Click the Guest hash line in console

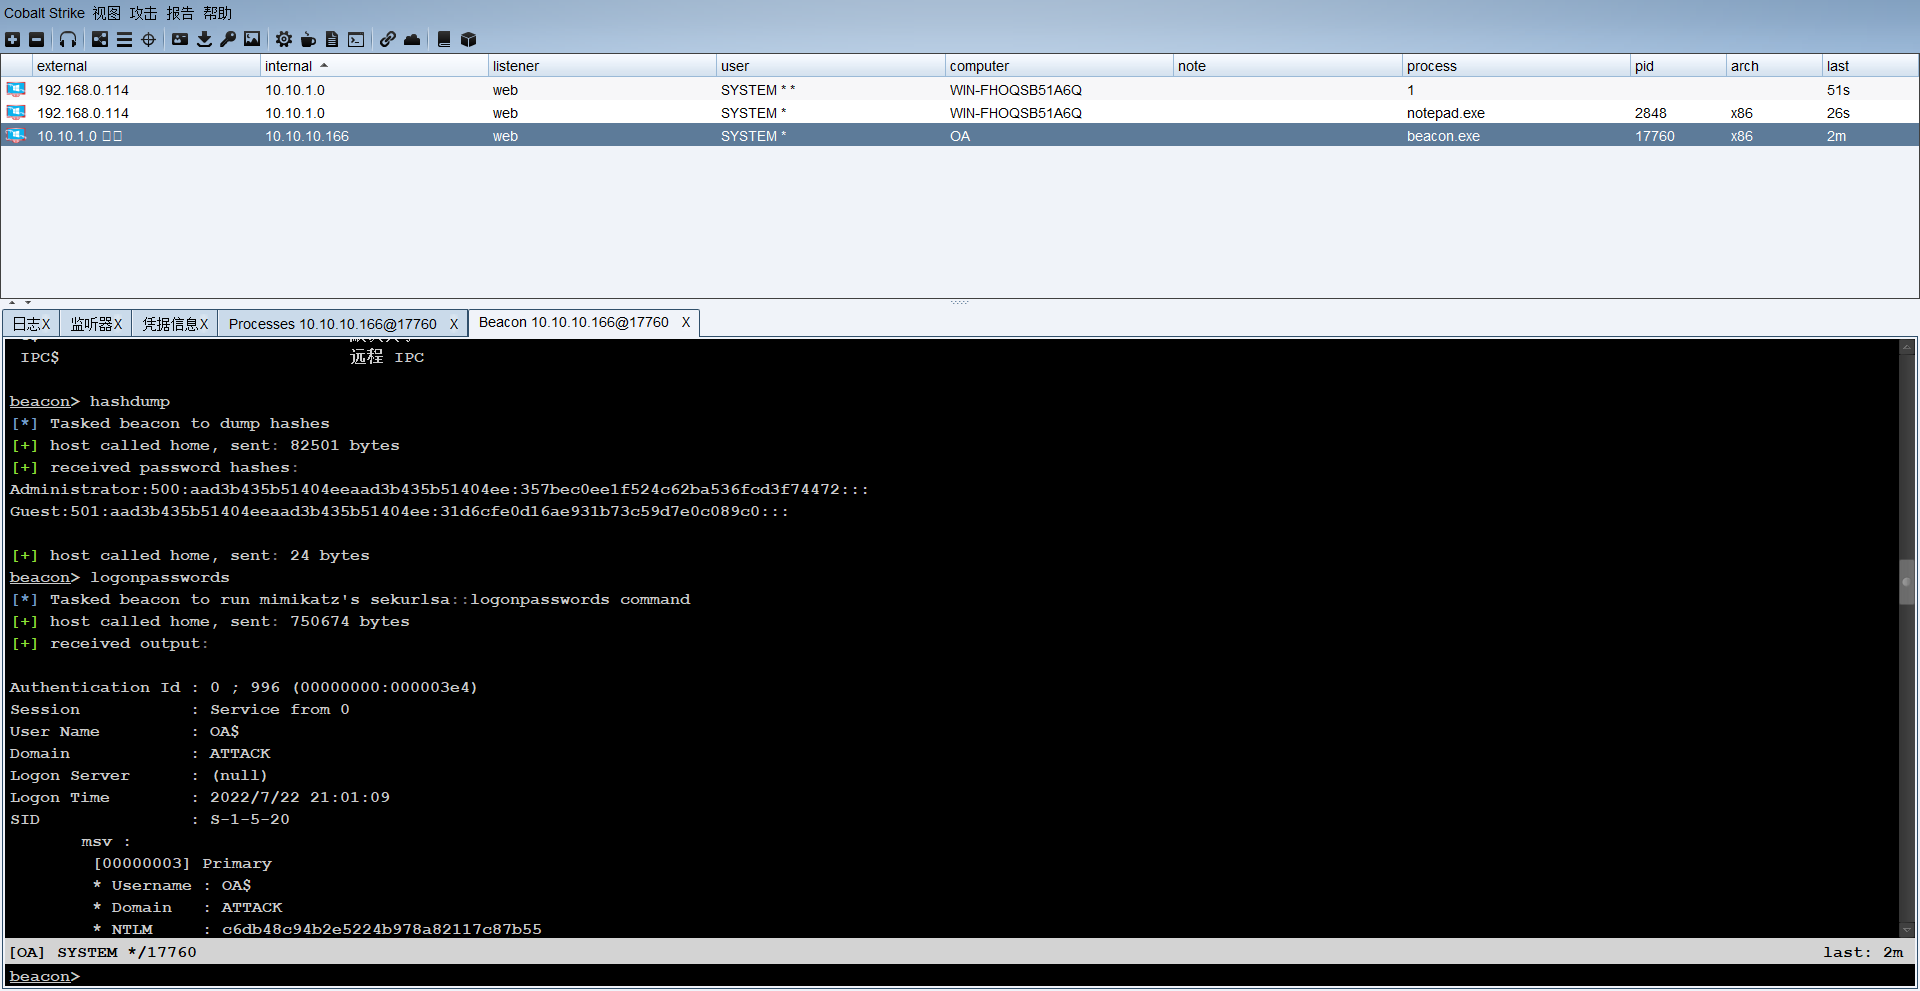tap(399, 511)
